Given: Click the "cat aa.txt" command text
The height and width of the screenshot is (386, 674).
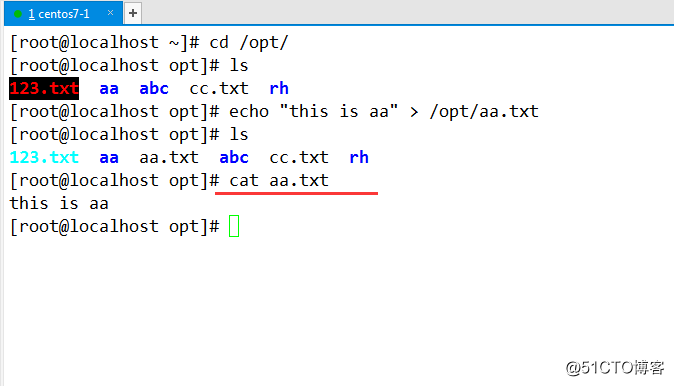Looking at the screenshot, I should (x=279, y=181).
